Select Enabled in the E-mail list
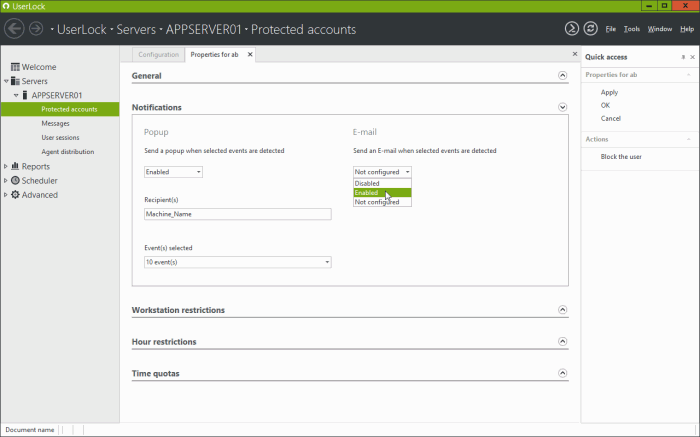The image size is (700, 437). (x=382, y=193)
